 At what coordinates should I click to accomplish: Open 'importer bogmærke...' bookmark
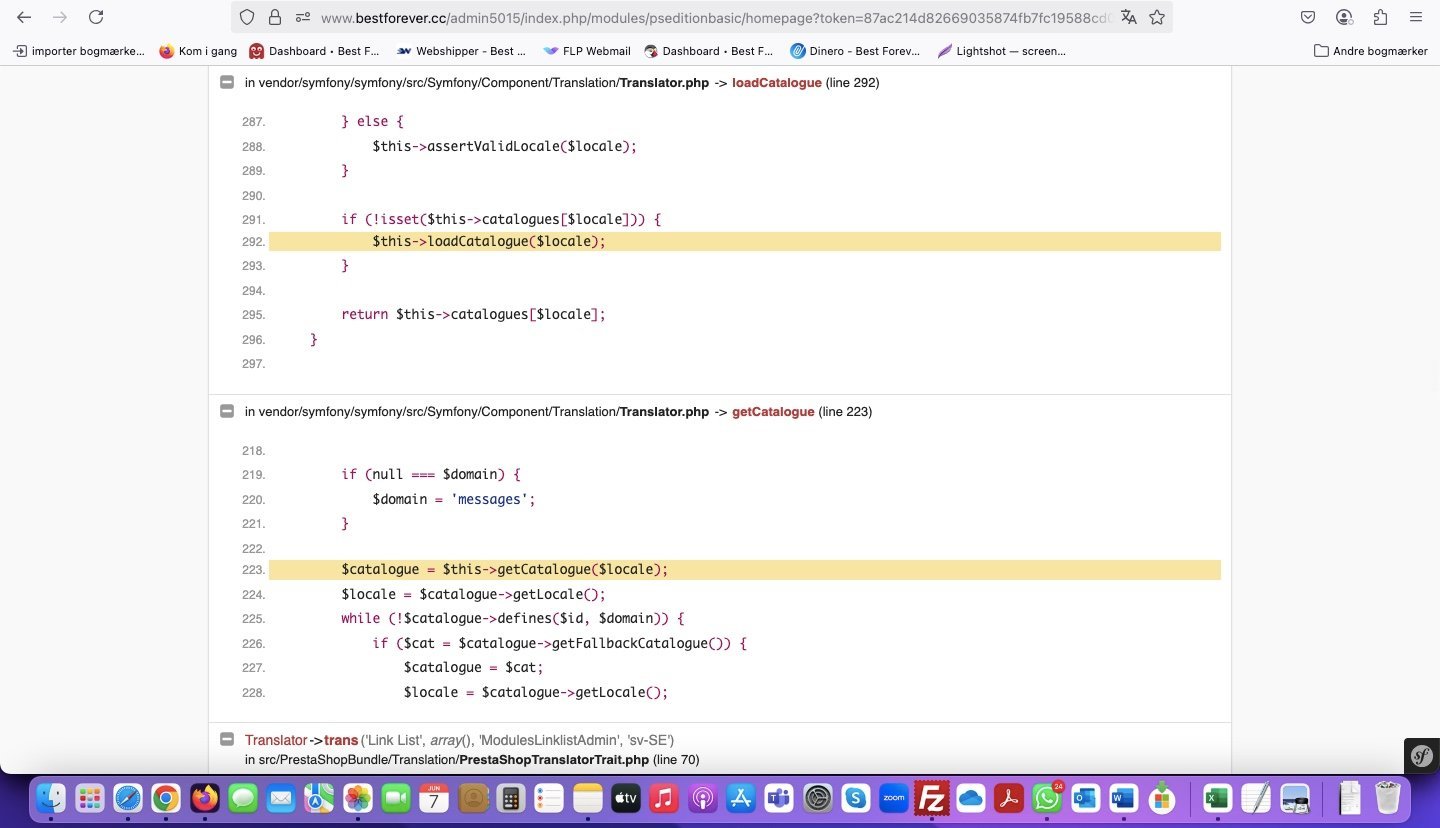(x=79, y=51)
